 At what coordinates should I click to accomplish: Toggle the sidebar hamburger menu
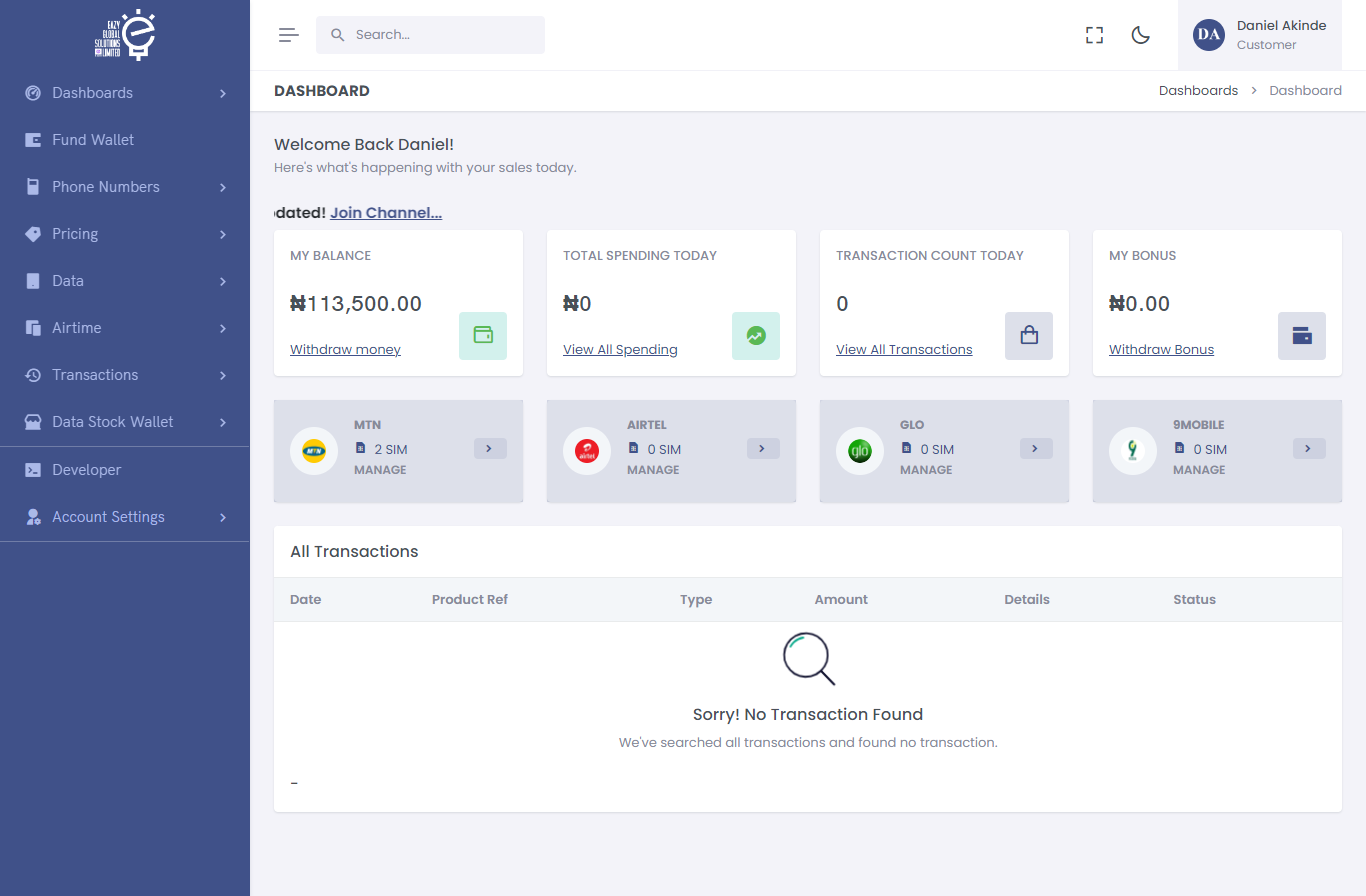(288, 35)
